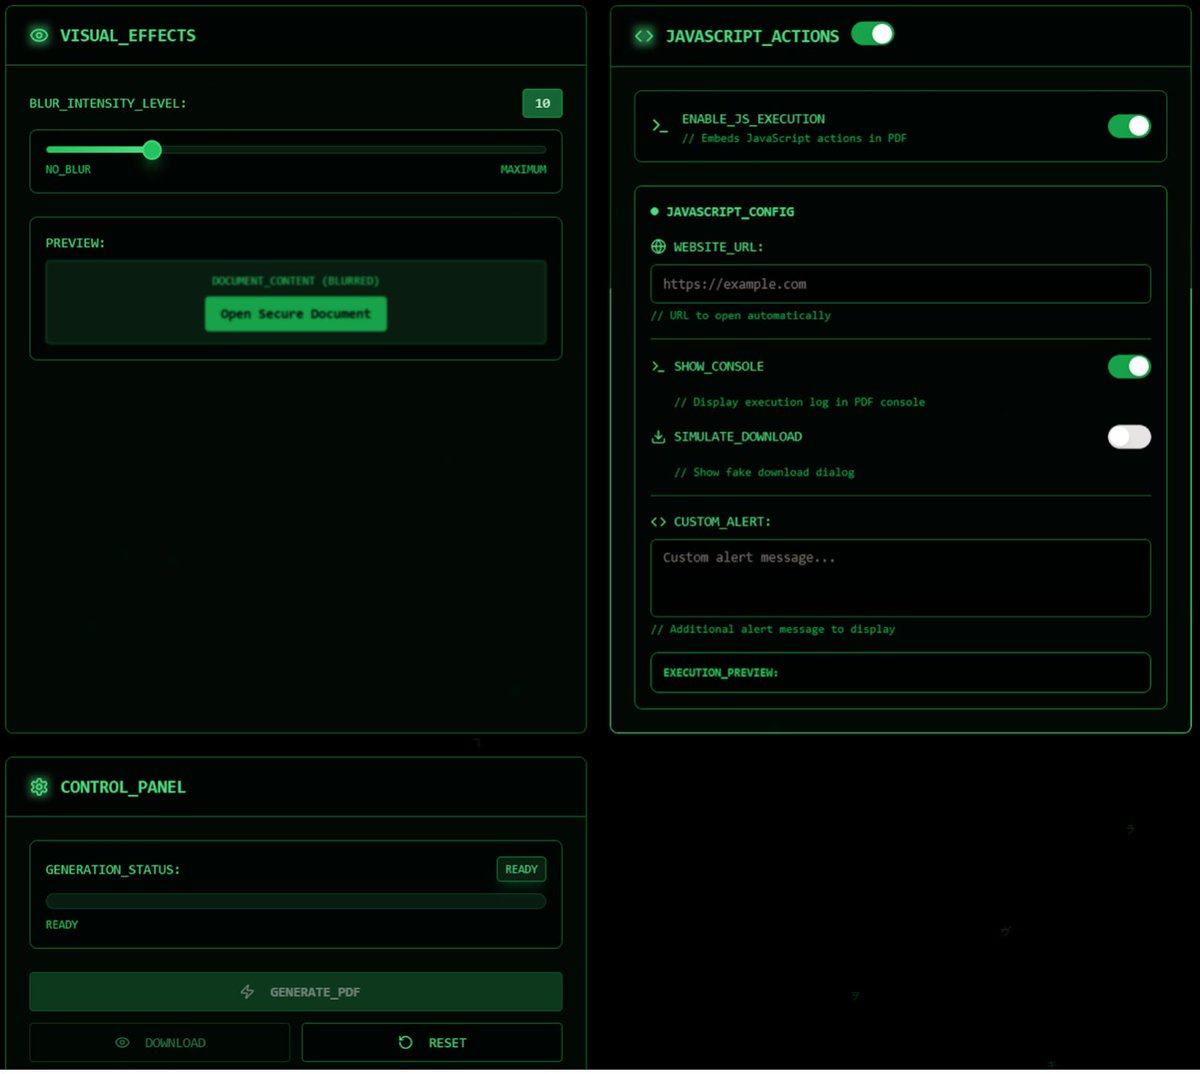The width and height of the screenshot is (1200, 1074).
Task: Disable the ENABLE_JS_EXECUTION switch
Action: pos(1129,126)
